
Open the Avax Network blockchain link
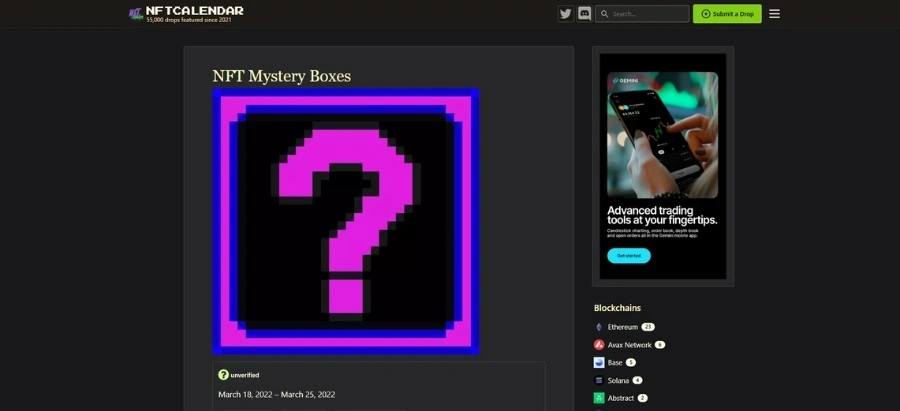tap(630, 345)
